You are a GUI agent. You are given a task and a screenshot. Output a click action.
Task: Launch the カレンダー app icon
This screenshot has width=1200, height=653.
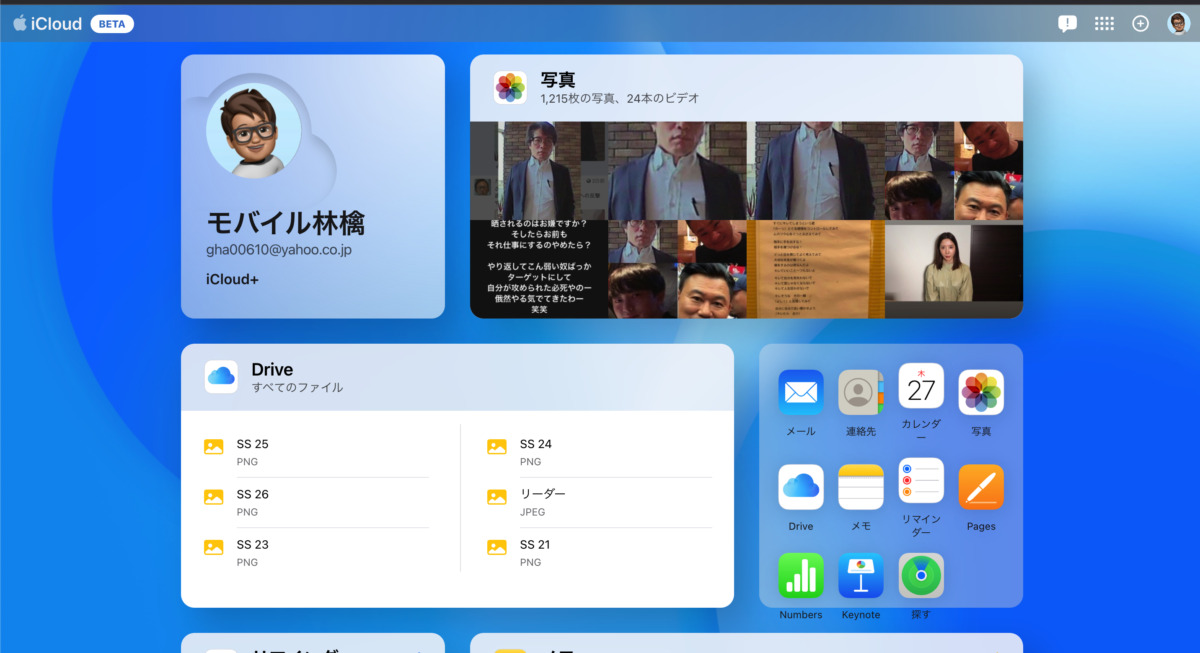921,389
